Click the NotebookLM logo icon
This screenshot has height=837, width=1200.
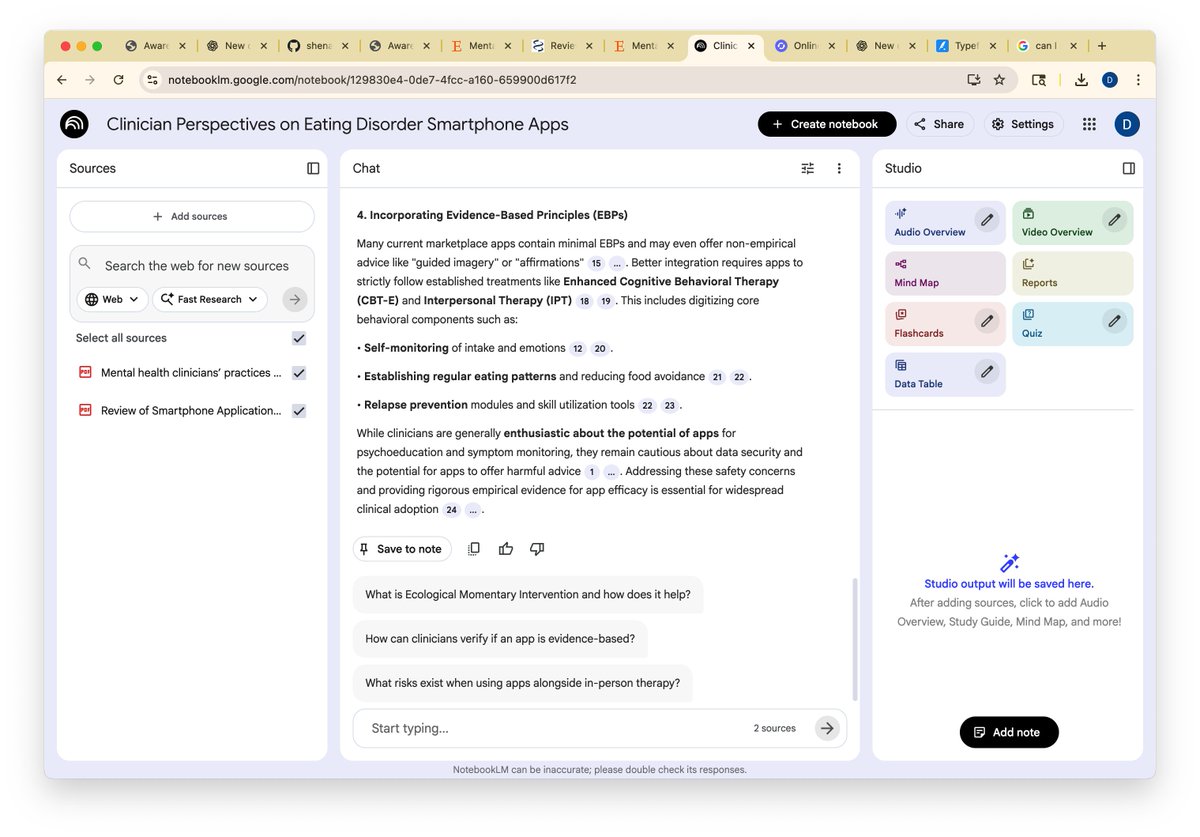tap(74, 124)
